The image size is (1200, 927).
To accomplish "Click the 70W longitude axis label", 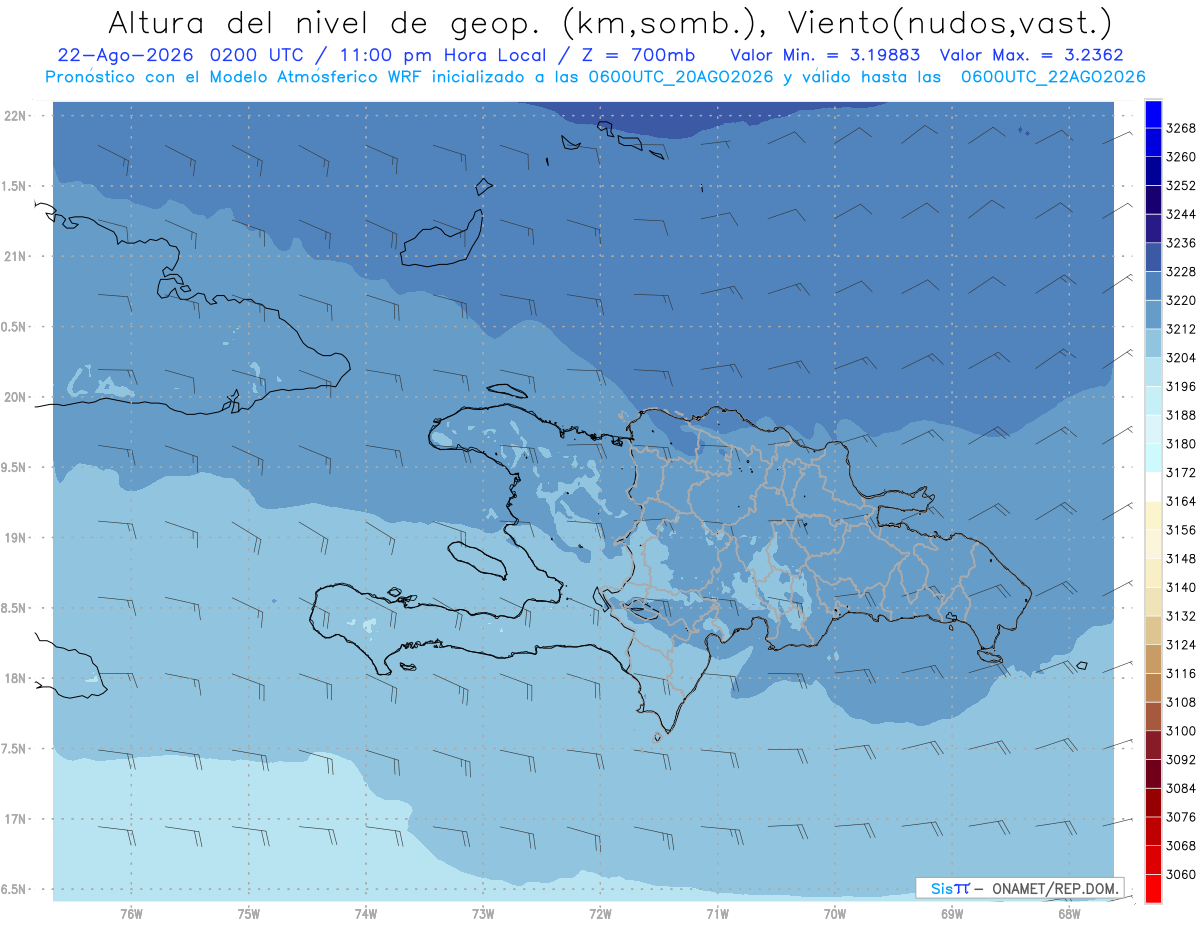I will point(835,913).
